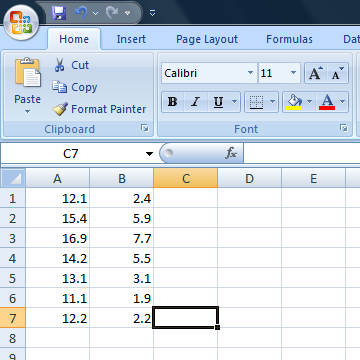Viewport: 360px width, 360px height.
Task: Open the Formulas tab
Action: click(289, 39)
